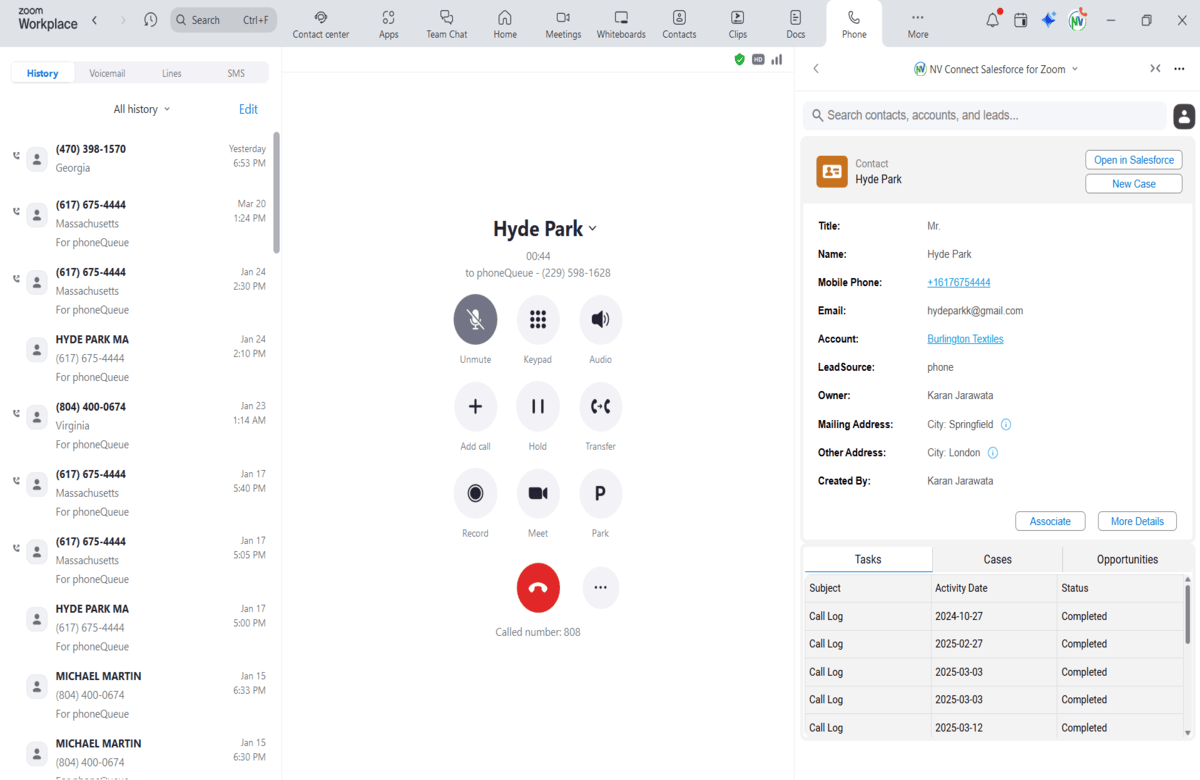Image resolution: width=1200 pixels, height=780 pixels.
Task: Unmute the microphone
Action: pos(475,320)
